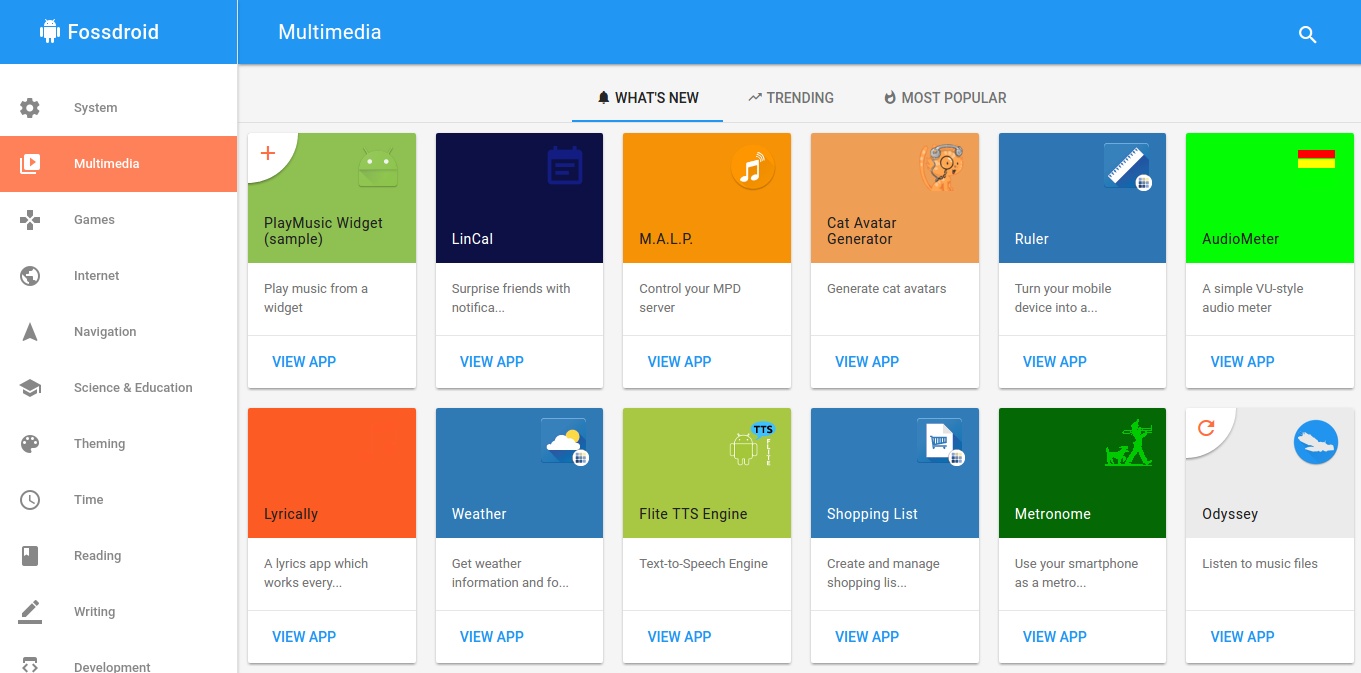
Task: Open the System category
Action: [x=118, y=108]
